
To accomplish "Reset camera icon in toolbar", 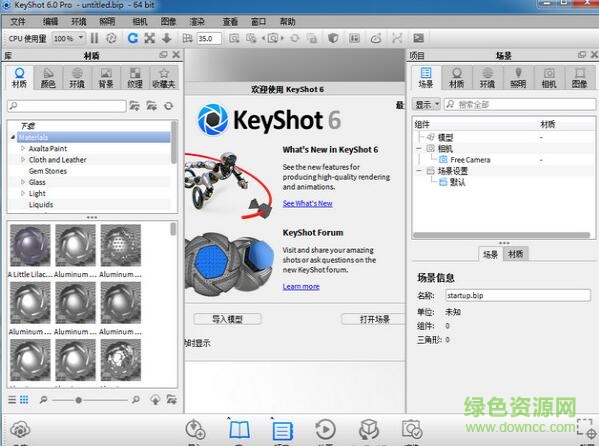I will (x=295, y=38).
